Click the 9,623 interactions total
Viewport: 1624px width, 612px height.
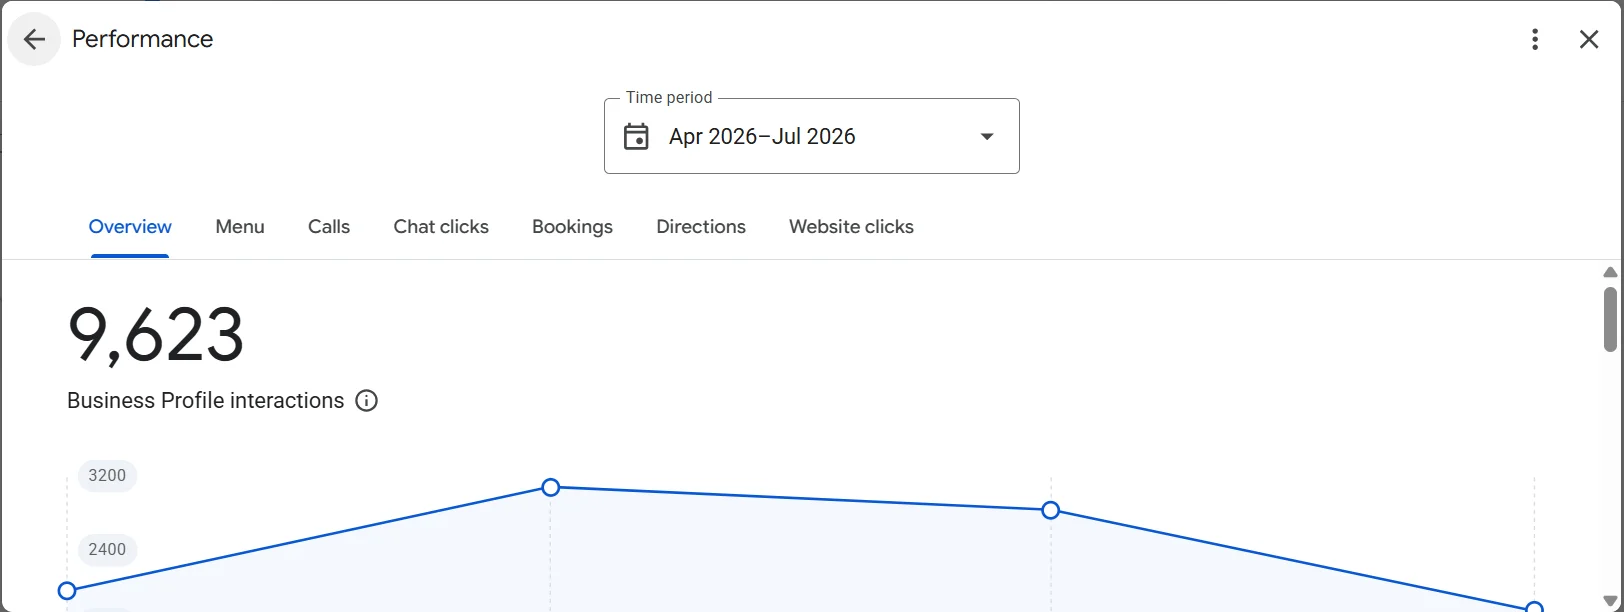pos(156,335)
